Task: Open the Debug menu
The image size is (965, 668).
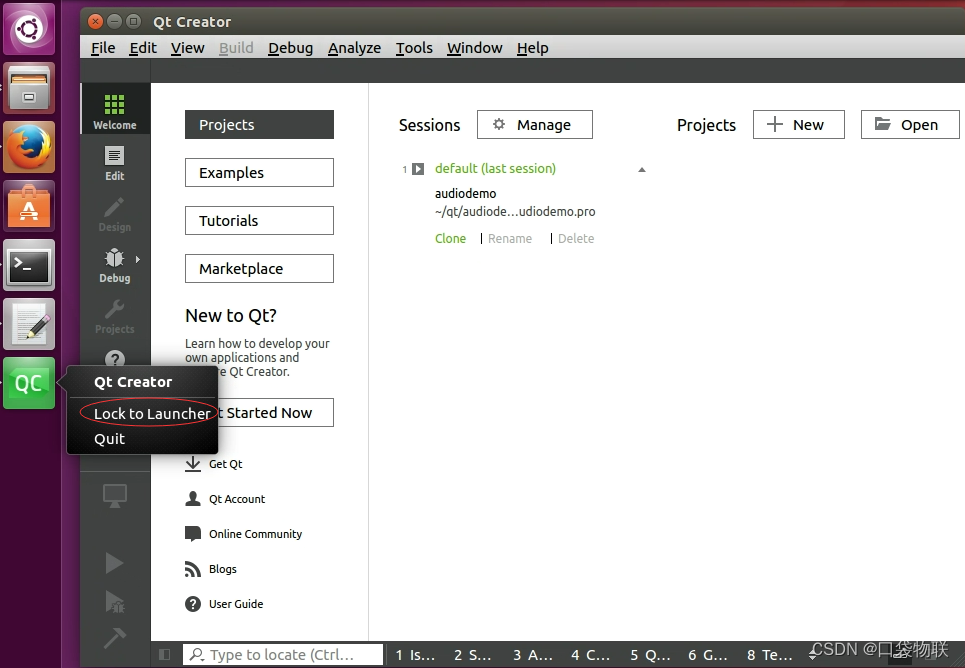Action: pyautogui.click(x=290, y=47)
